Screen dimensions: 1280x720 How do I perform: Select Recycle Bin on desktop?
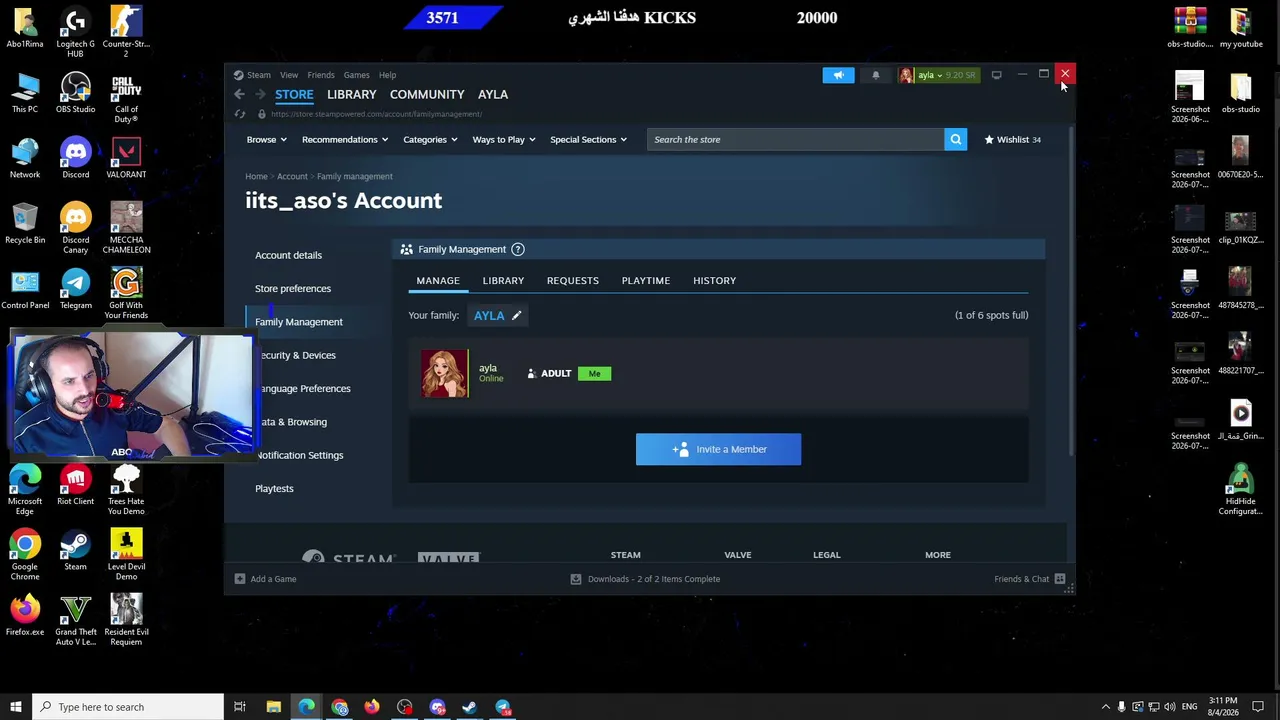pos(25,224)
